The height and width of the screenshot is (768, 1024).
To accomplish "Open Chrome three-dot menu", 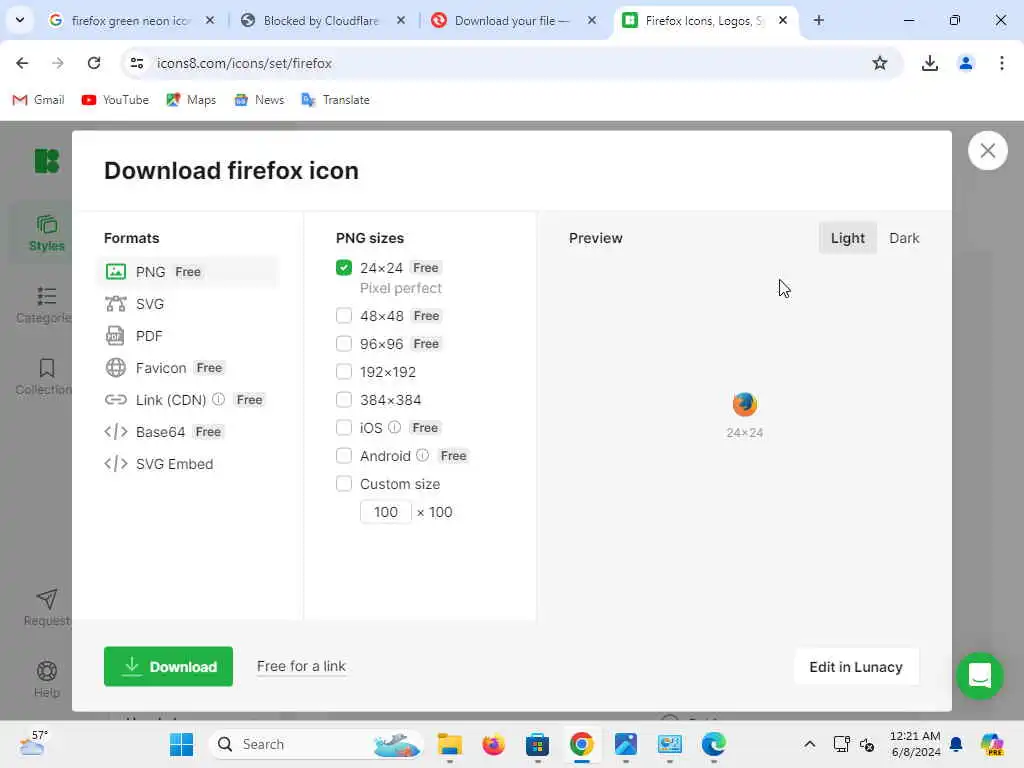I will [x=1001, y=63].
